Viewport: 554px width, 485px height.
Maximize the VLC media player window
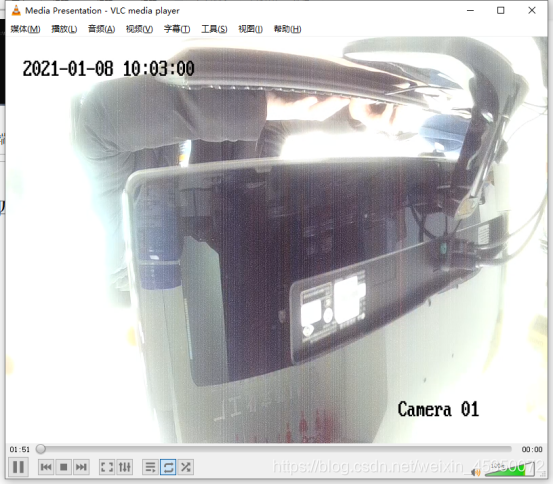point(501,11)
